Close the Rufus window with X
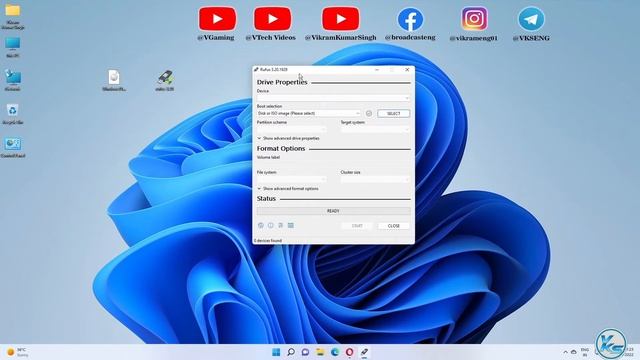640x360 pixels. [407, 70]
